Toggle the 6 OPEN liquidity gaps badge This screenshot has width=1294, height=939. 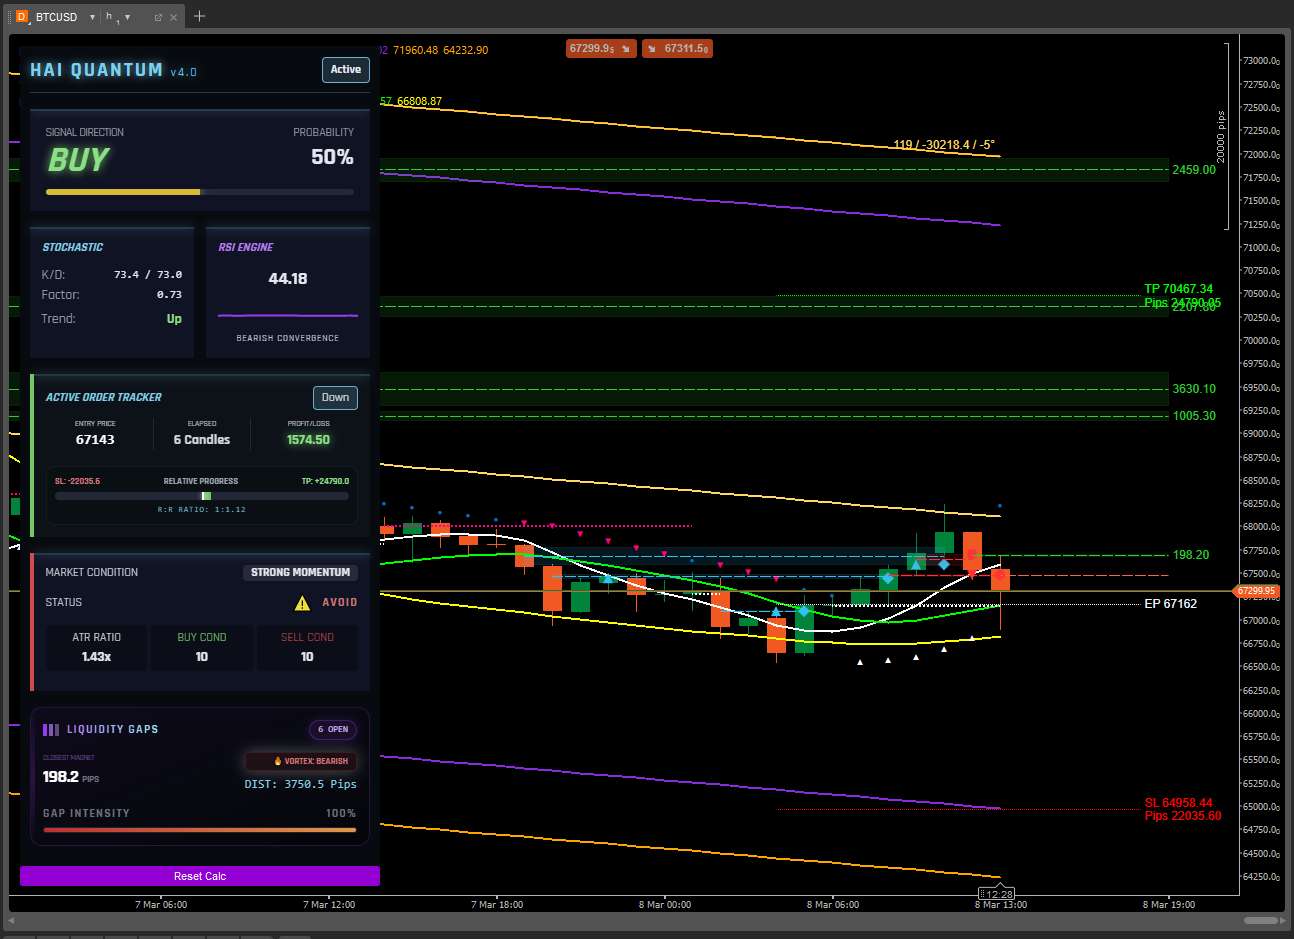[x=333, y=730]
